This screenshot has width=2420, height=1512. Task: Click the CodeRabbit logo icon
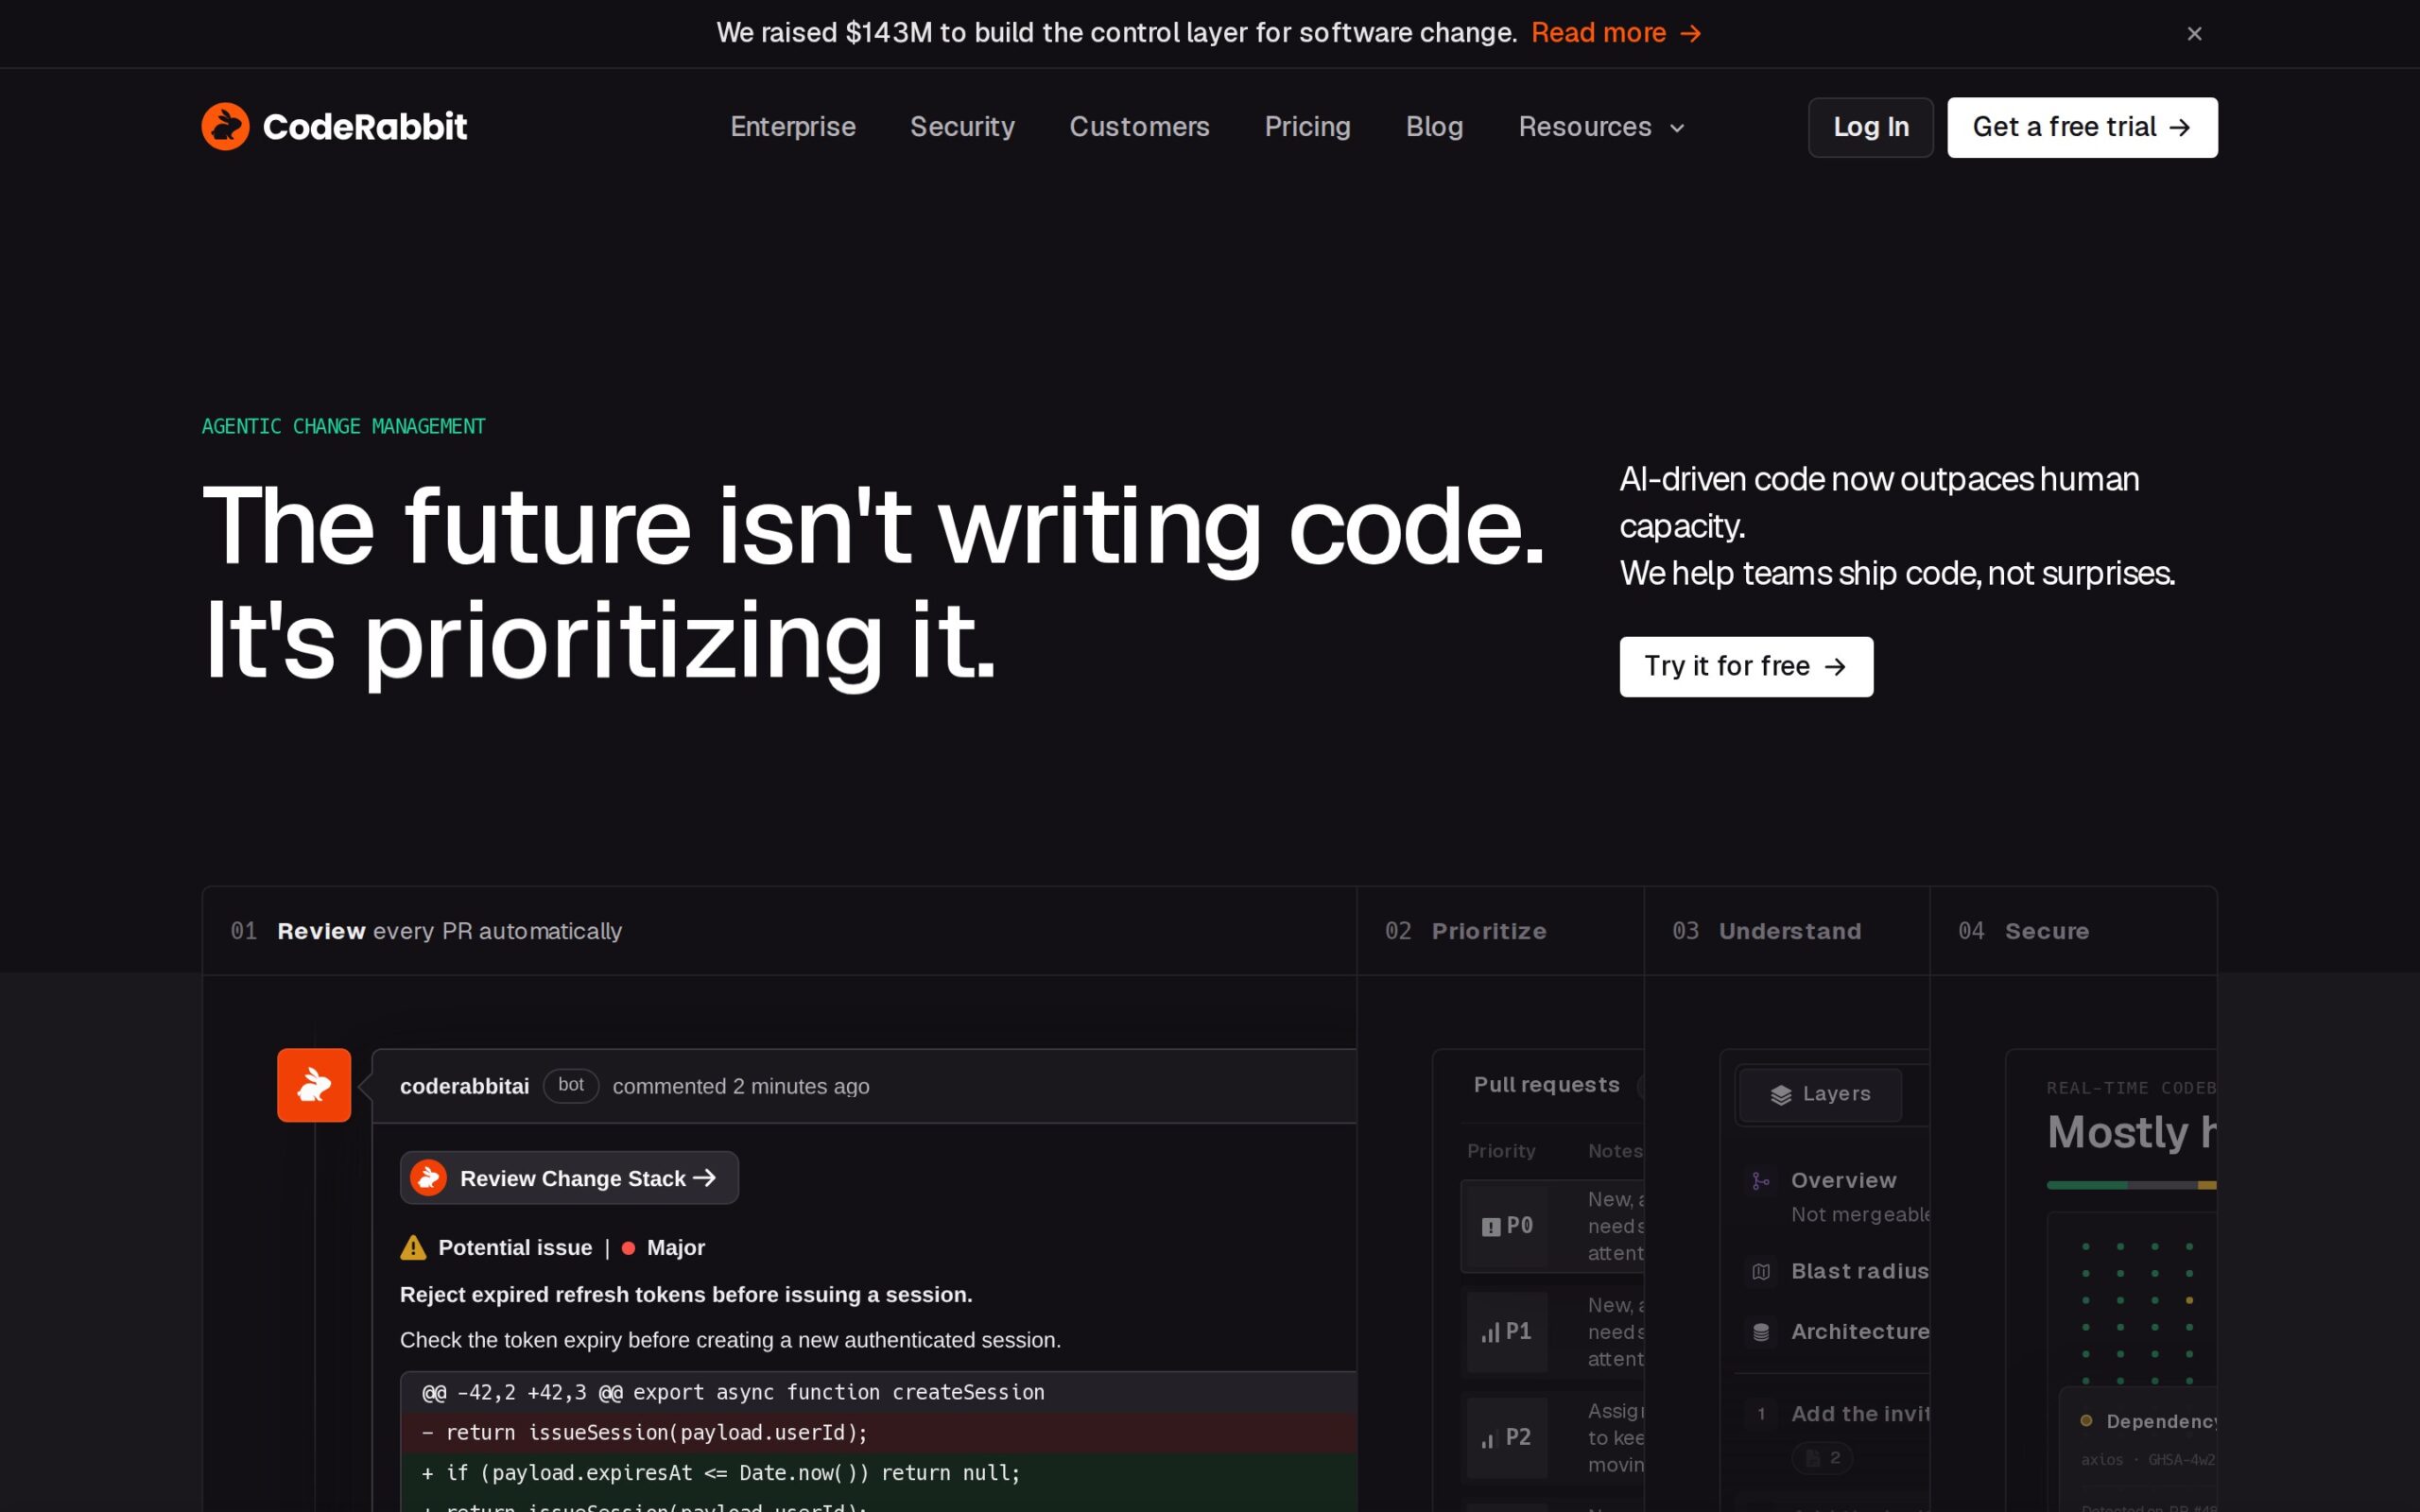[225, 127]
